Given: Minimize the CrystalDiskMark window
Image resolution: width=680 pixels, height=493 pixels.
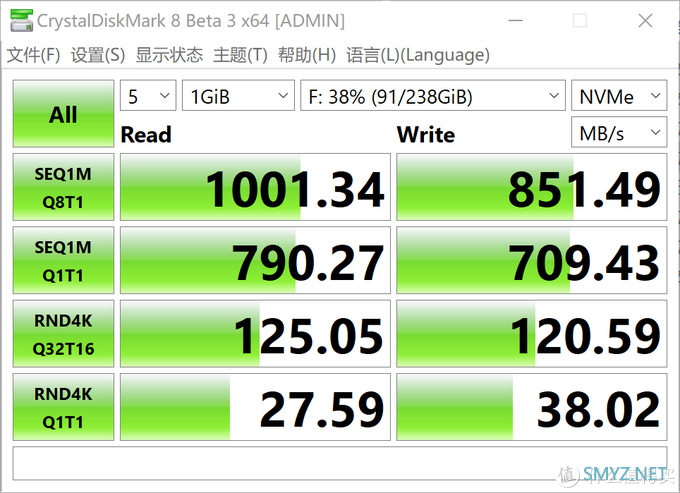Looking at the screenshot, I should coord(515,21).
